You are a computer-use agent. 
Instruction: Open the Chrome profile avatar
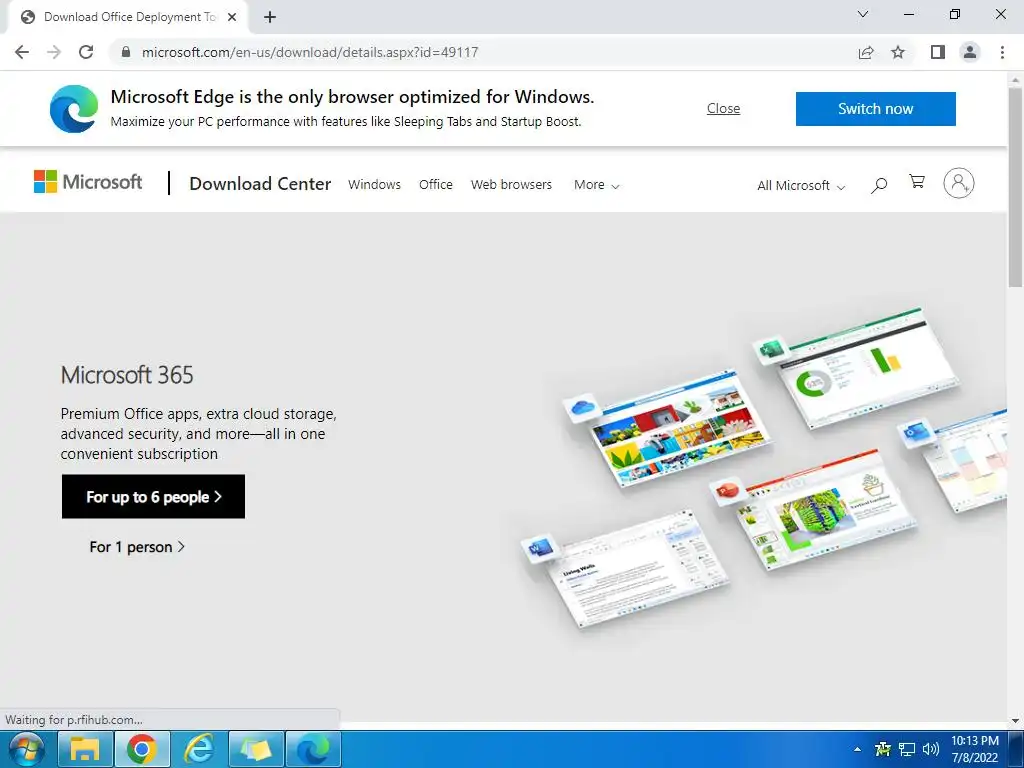click(970, 52)
